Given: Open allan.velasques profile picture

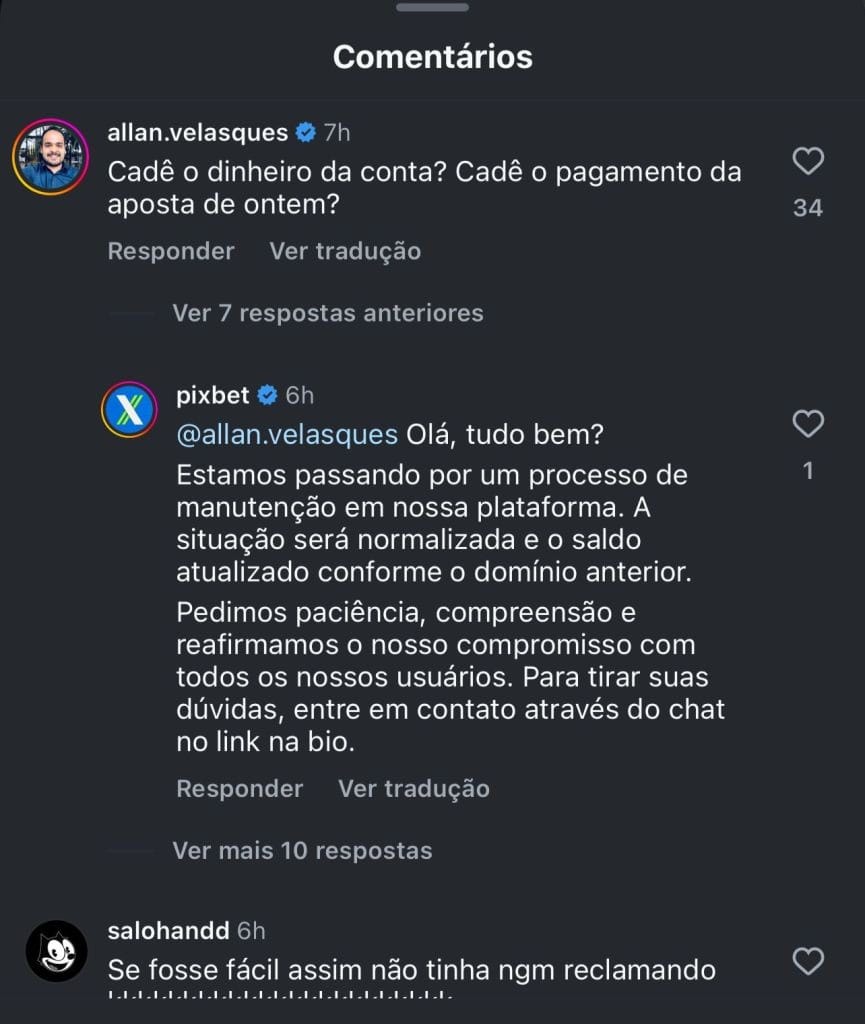Looking at the screenshot, I should tap(50, 156).
